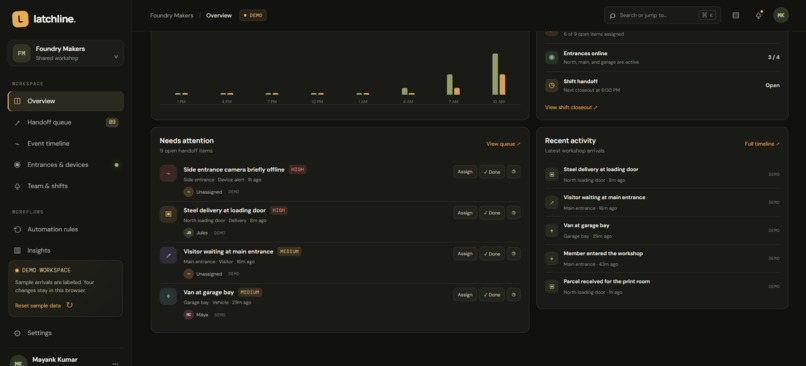806x366 pixels.
Task: Click the Side entrance camera briefly offline title
Action: (234, 169)
